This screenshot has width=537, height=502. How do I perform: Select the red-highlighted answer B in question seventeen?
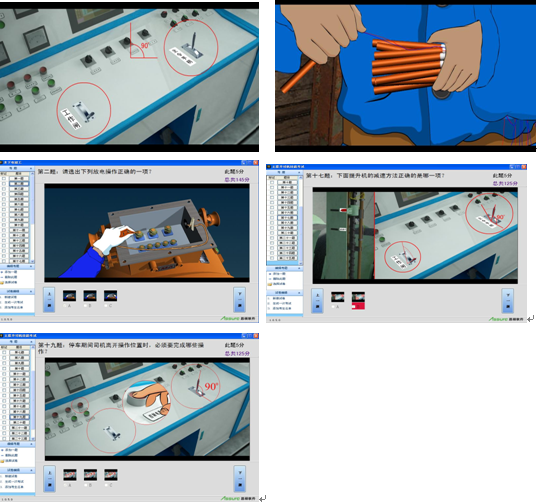click(x=358, y=300)
